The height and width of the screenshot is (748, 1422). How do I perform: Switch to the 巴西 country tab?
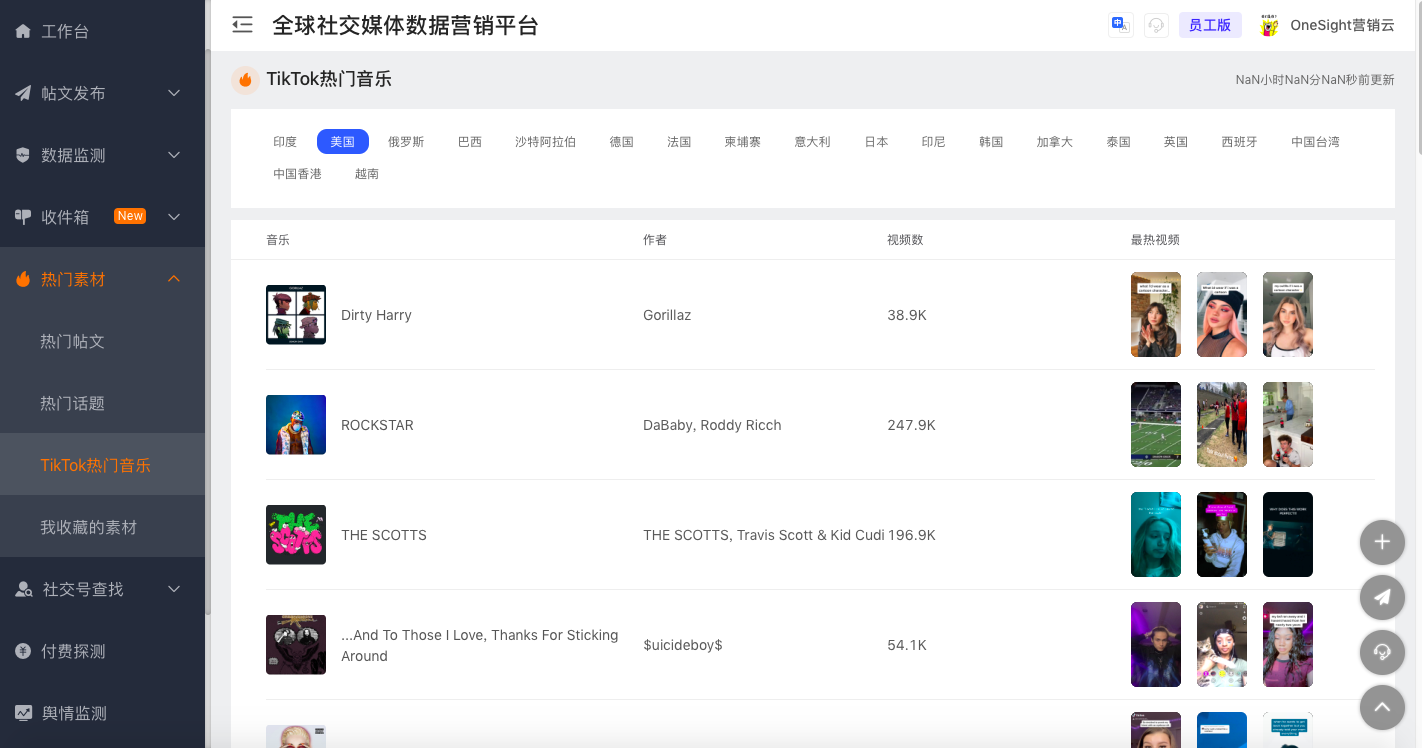(470, 142)
